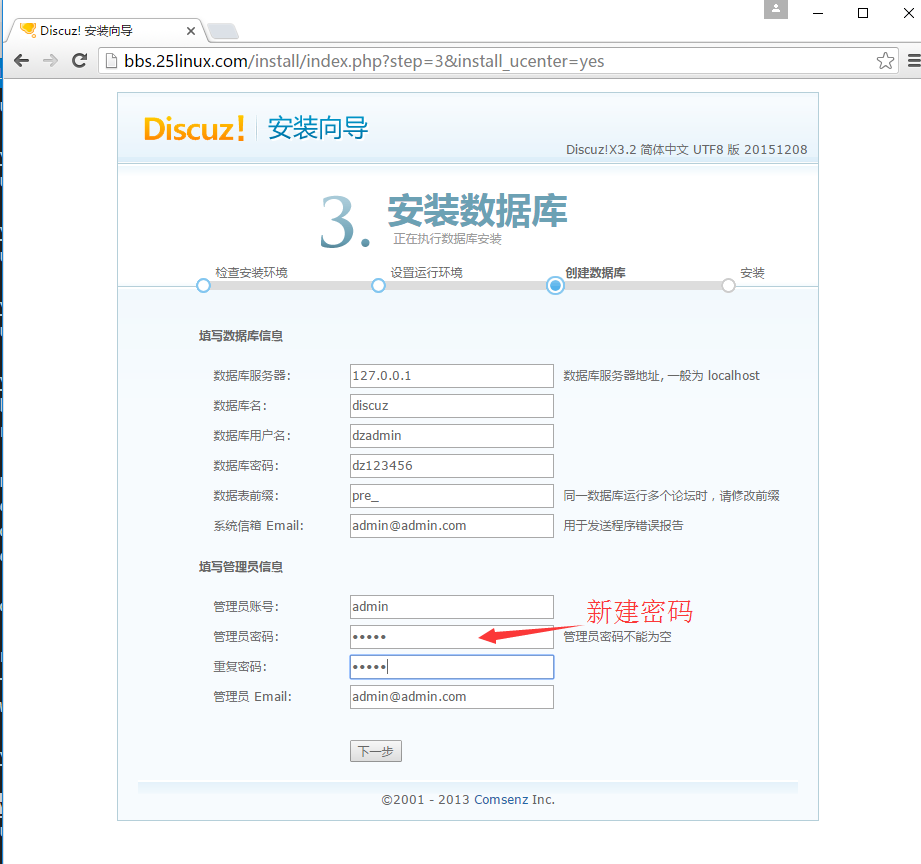Close the Discuz! 安装向导 tab
The height and width of the screenshot is (864, 921).
click(191, 31)
